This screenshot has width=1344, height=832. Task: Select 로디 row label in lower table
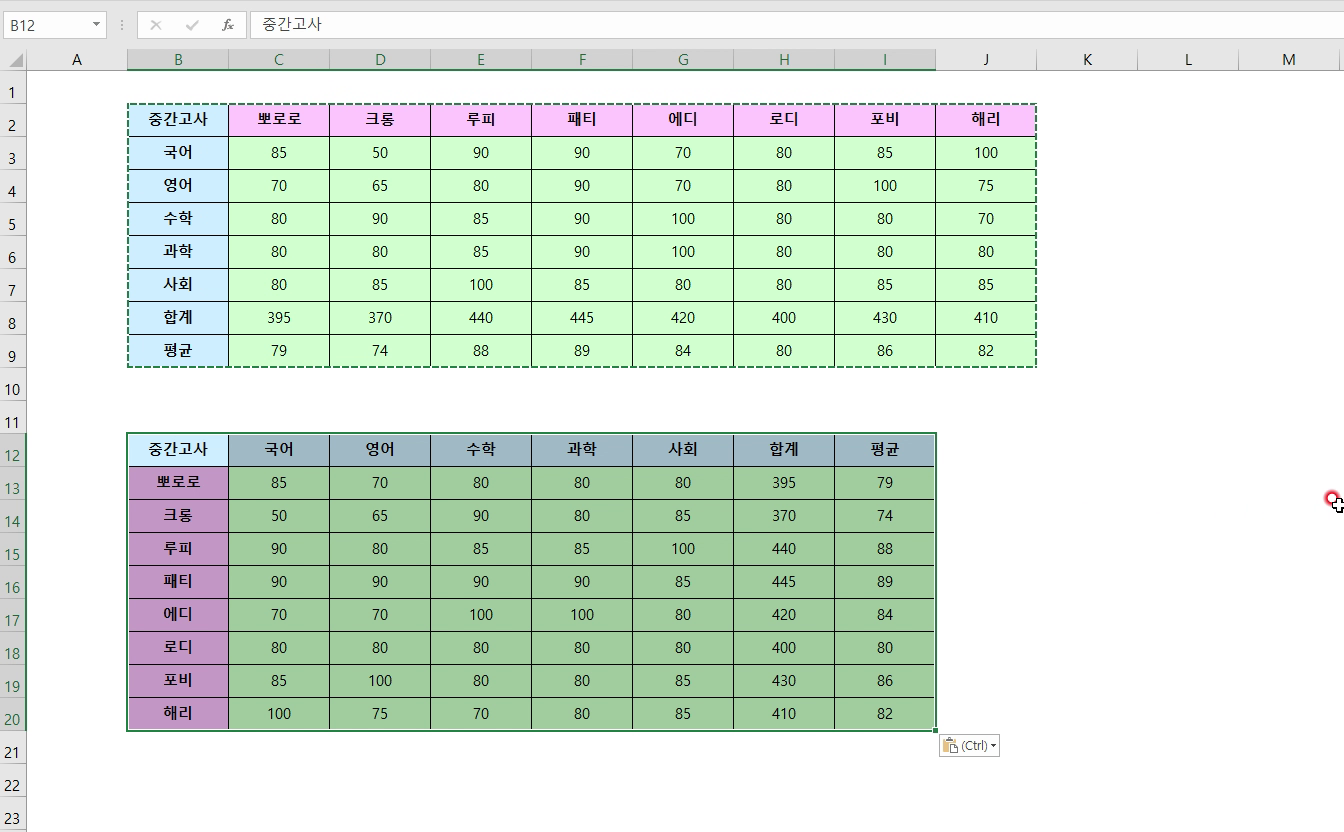(x=178, y=648)
